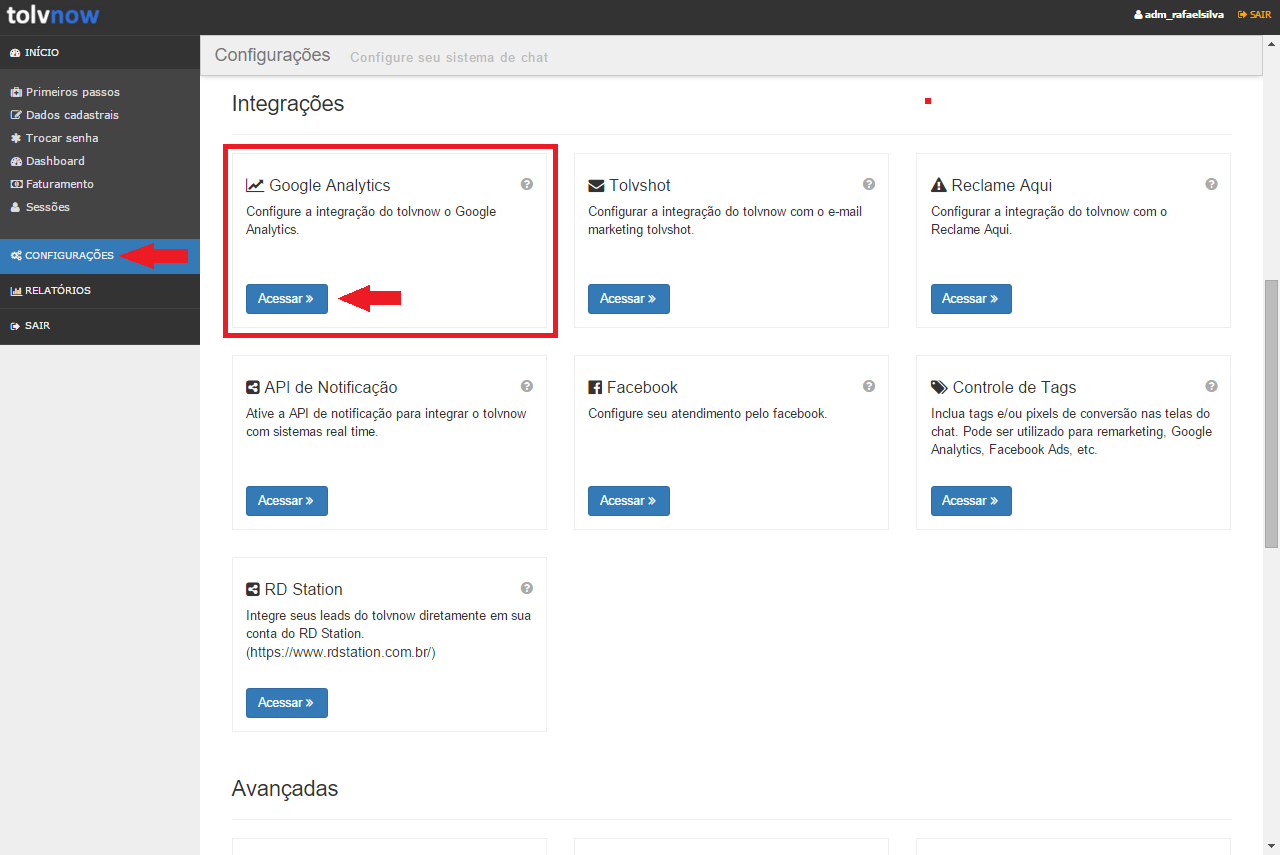Click Acessar under RD Station

(287, 703)
